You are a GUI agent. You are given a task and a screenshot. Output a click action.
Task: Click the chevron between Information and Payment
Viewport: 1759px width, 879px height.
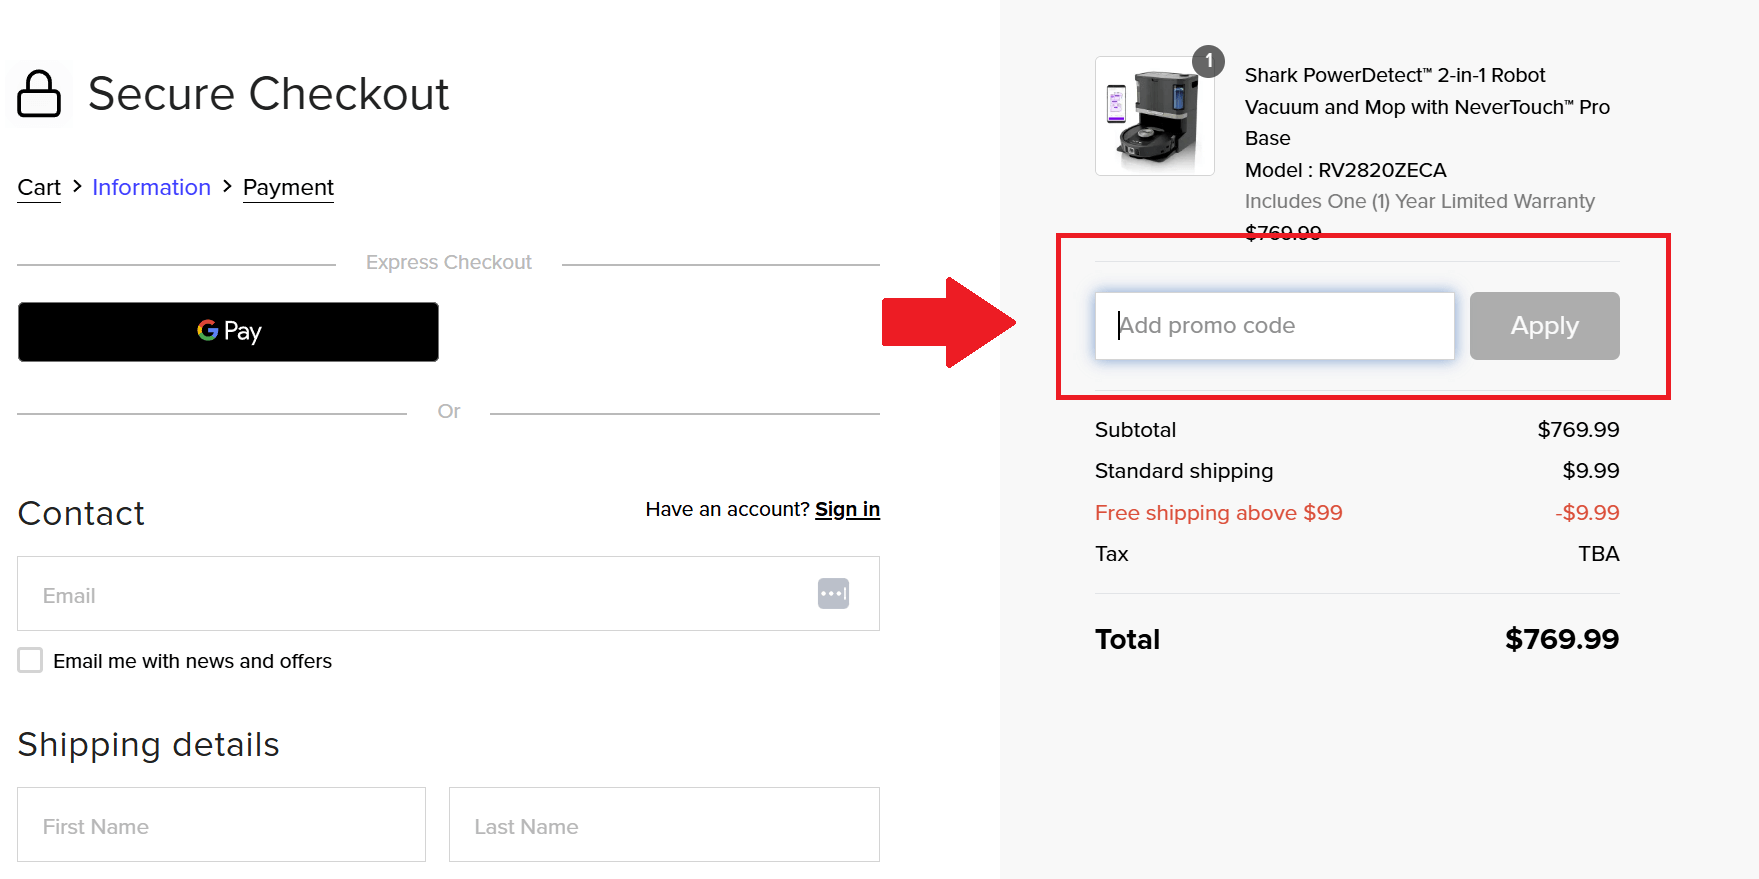pos(227,186)
